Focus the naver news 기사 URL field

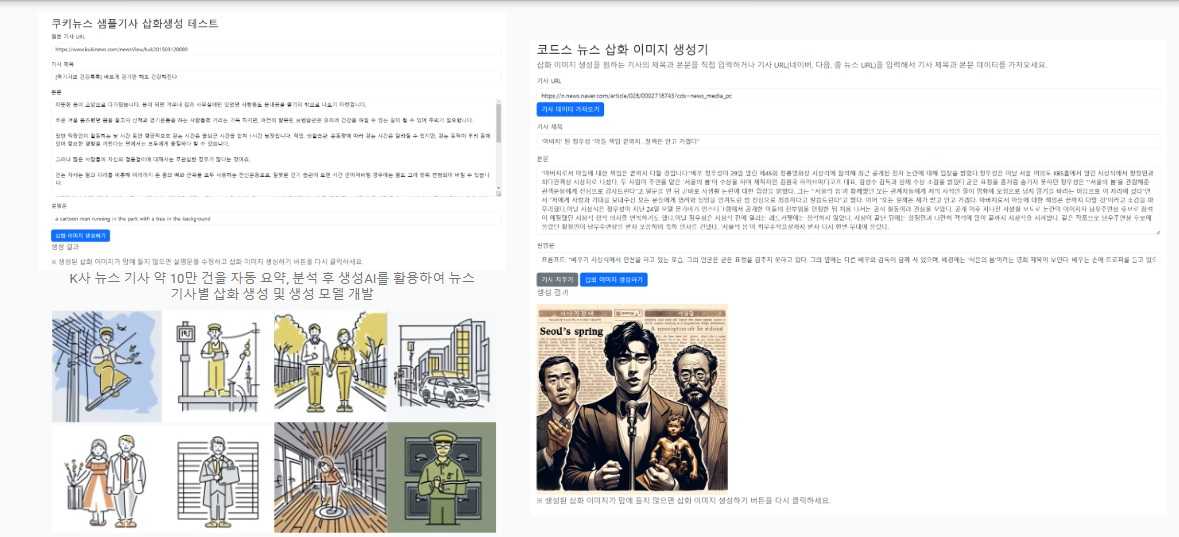[x=849, y=96]
